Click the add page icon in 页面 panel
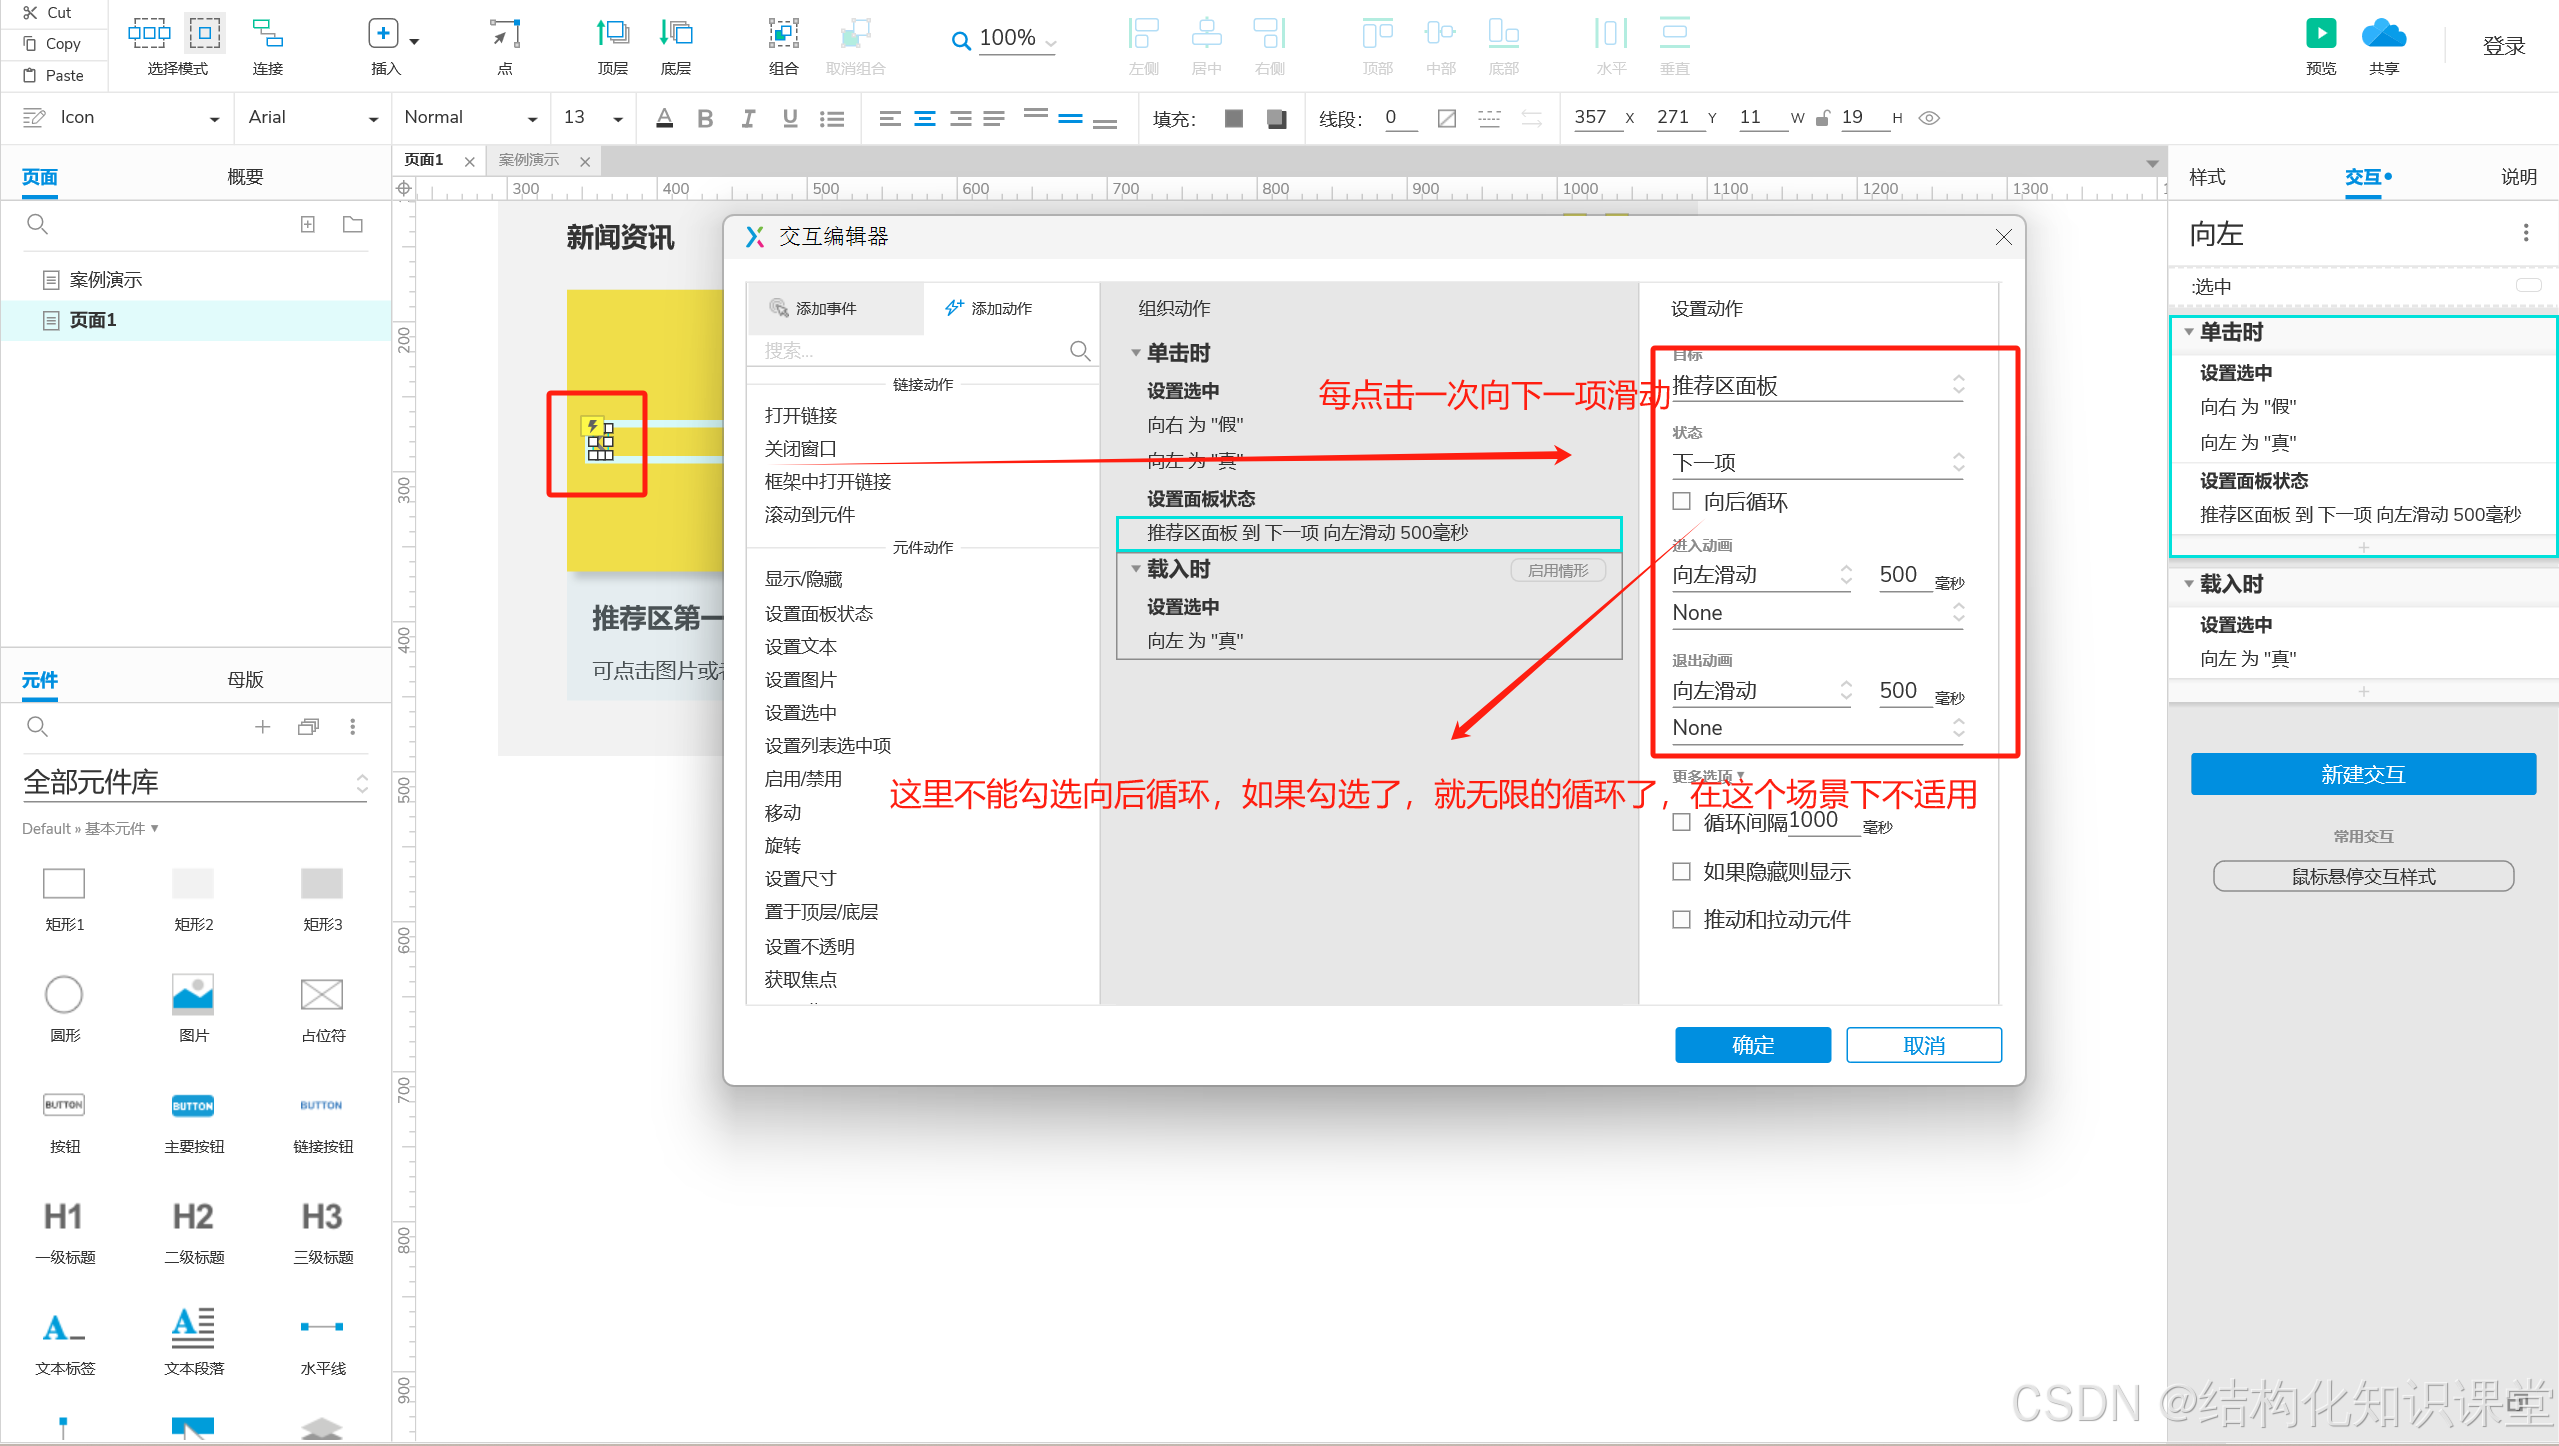 [x=308, y=224]
